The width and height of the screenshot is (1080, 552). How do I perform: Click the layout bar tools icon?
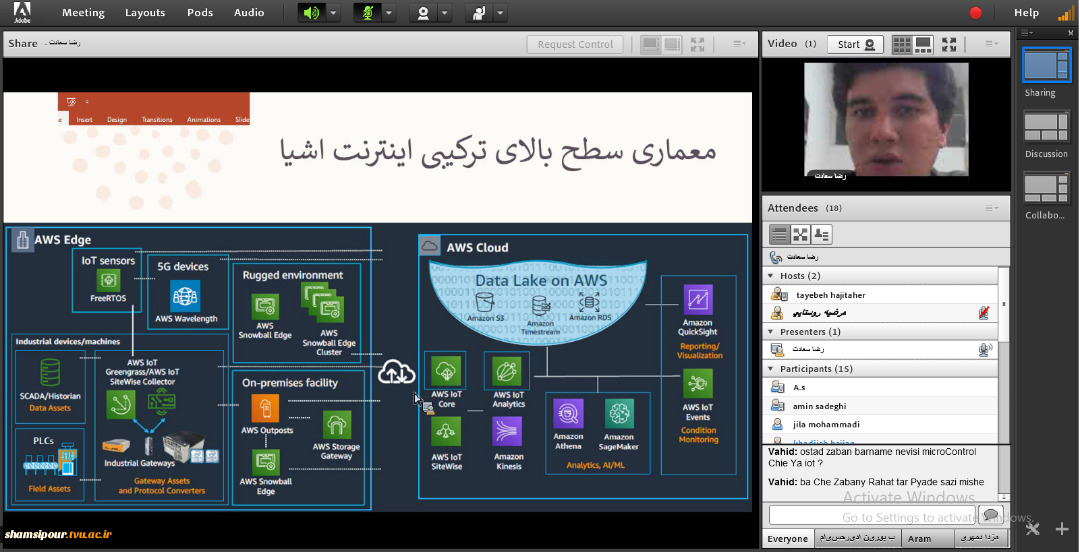1032,529
